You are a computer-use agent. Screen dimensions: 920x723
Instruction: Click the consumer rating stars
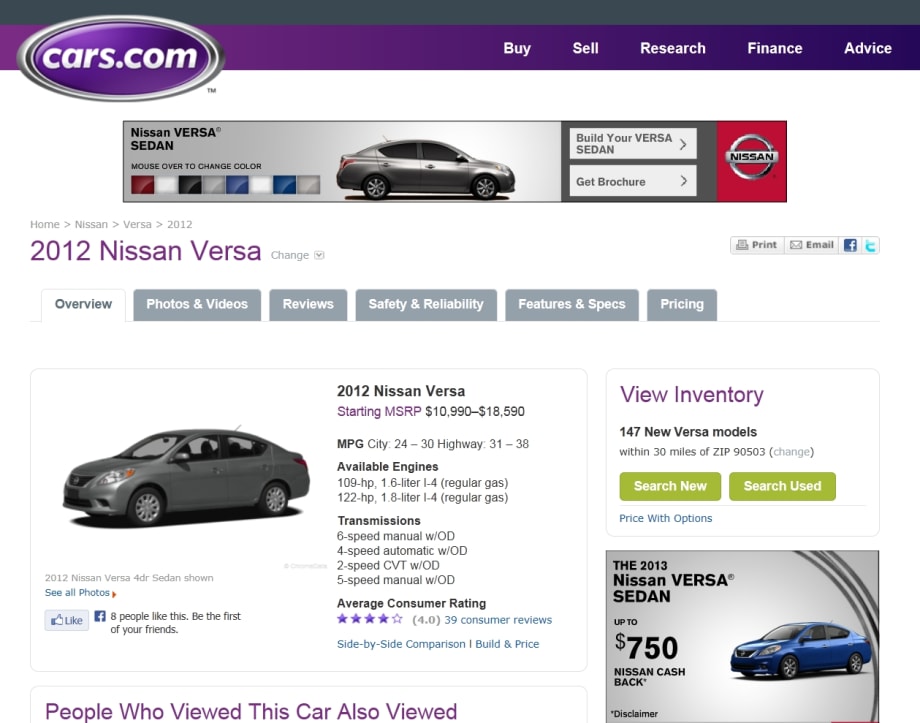pos(370,619)
